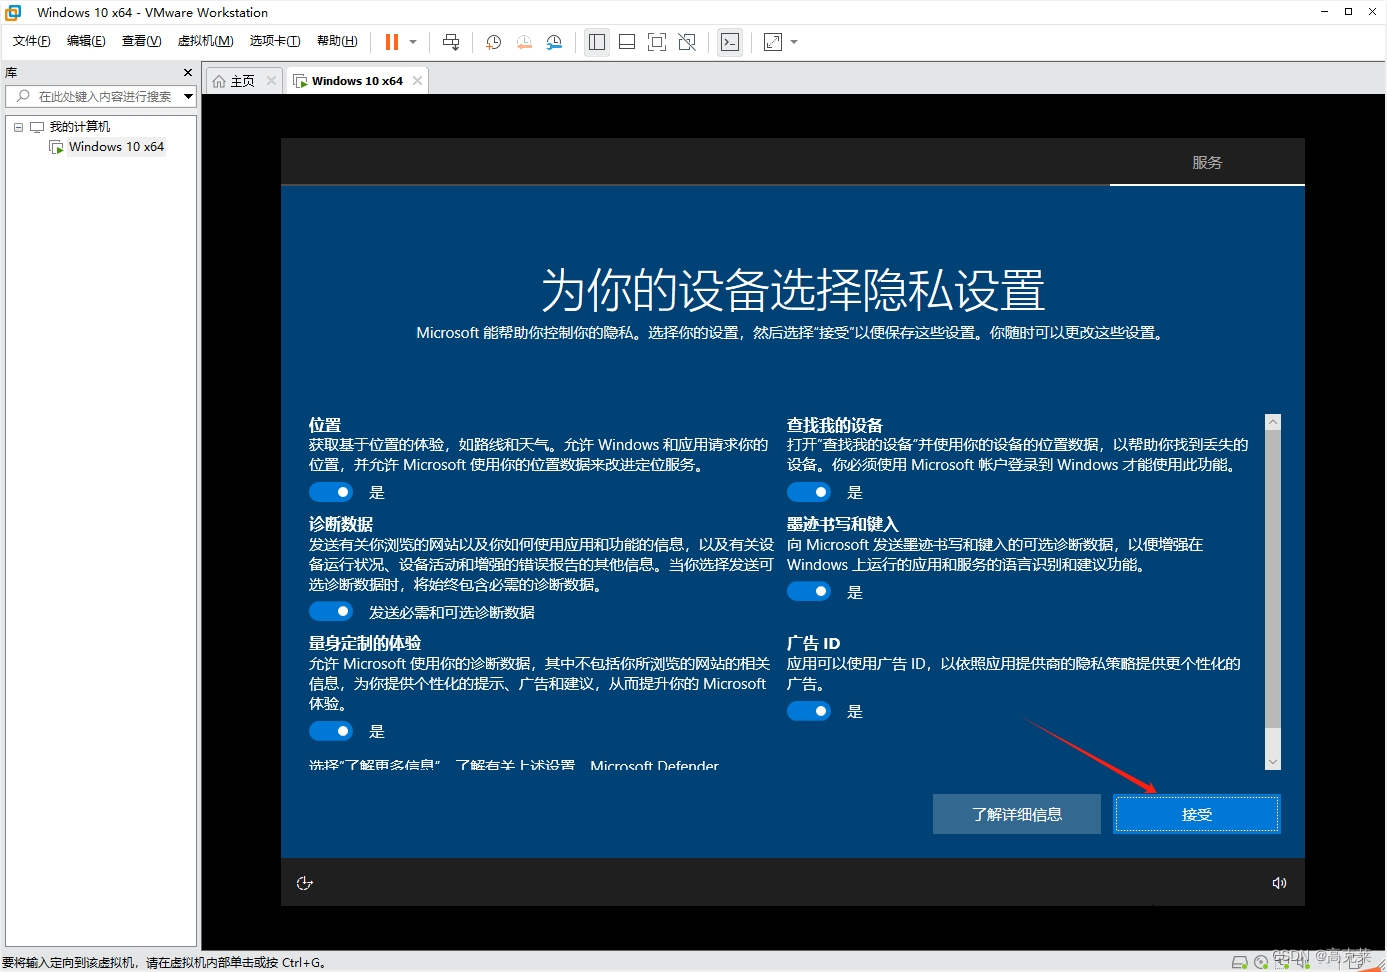Image resolution: width=1387 pixels, height=972 pixels.
Task: Toggle the 查找我的设备 switch
Action: coord(809,492)
